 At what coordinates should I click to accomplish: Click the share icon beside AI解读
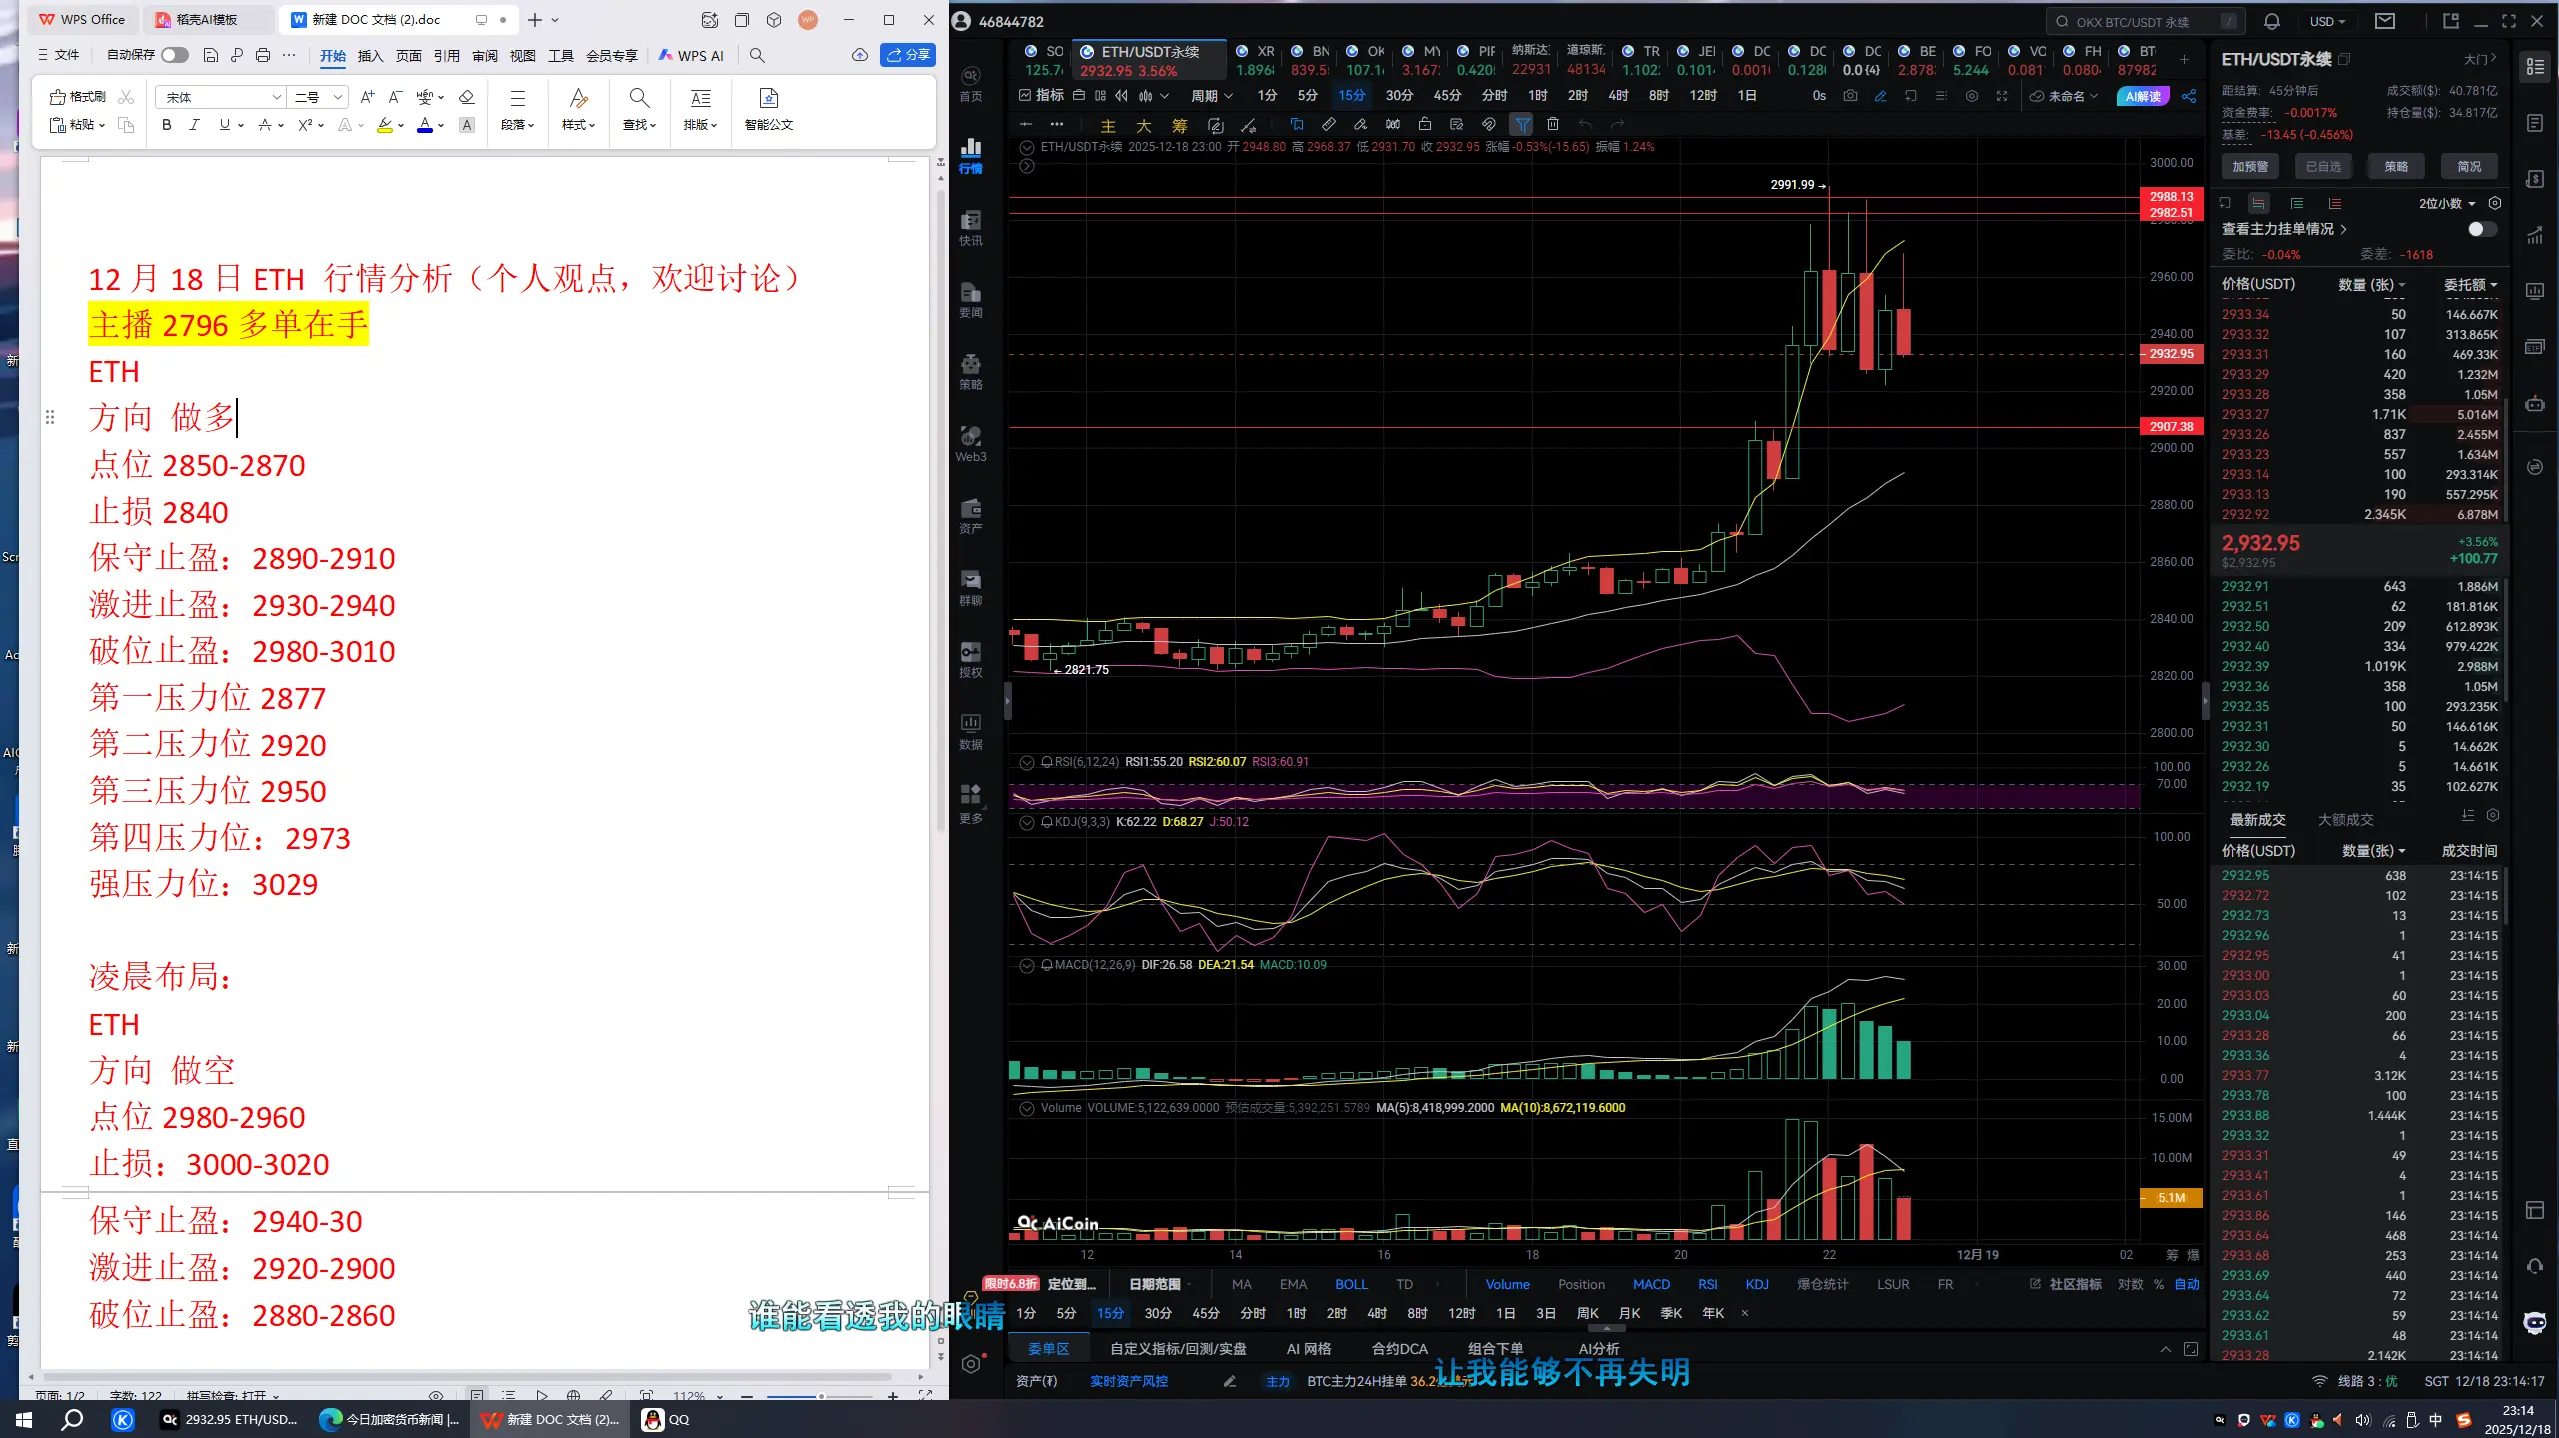click(2189, 96)
